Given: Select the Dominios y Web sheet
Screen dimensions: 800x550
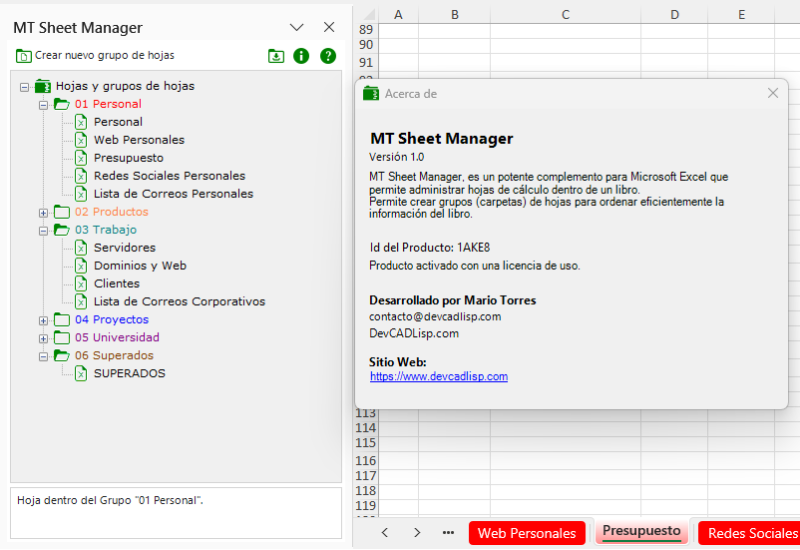Looking at the screenshot, I should coord(140,265).
